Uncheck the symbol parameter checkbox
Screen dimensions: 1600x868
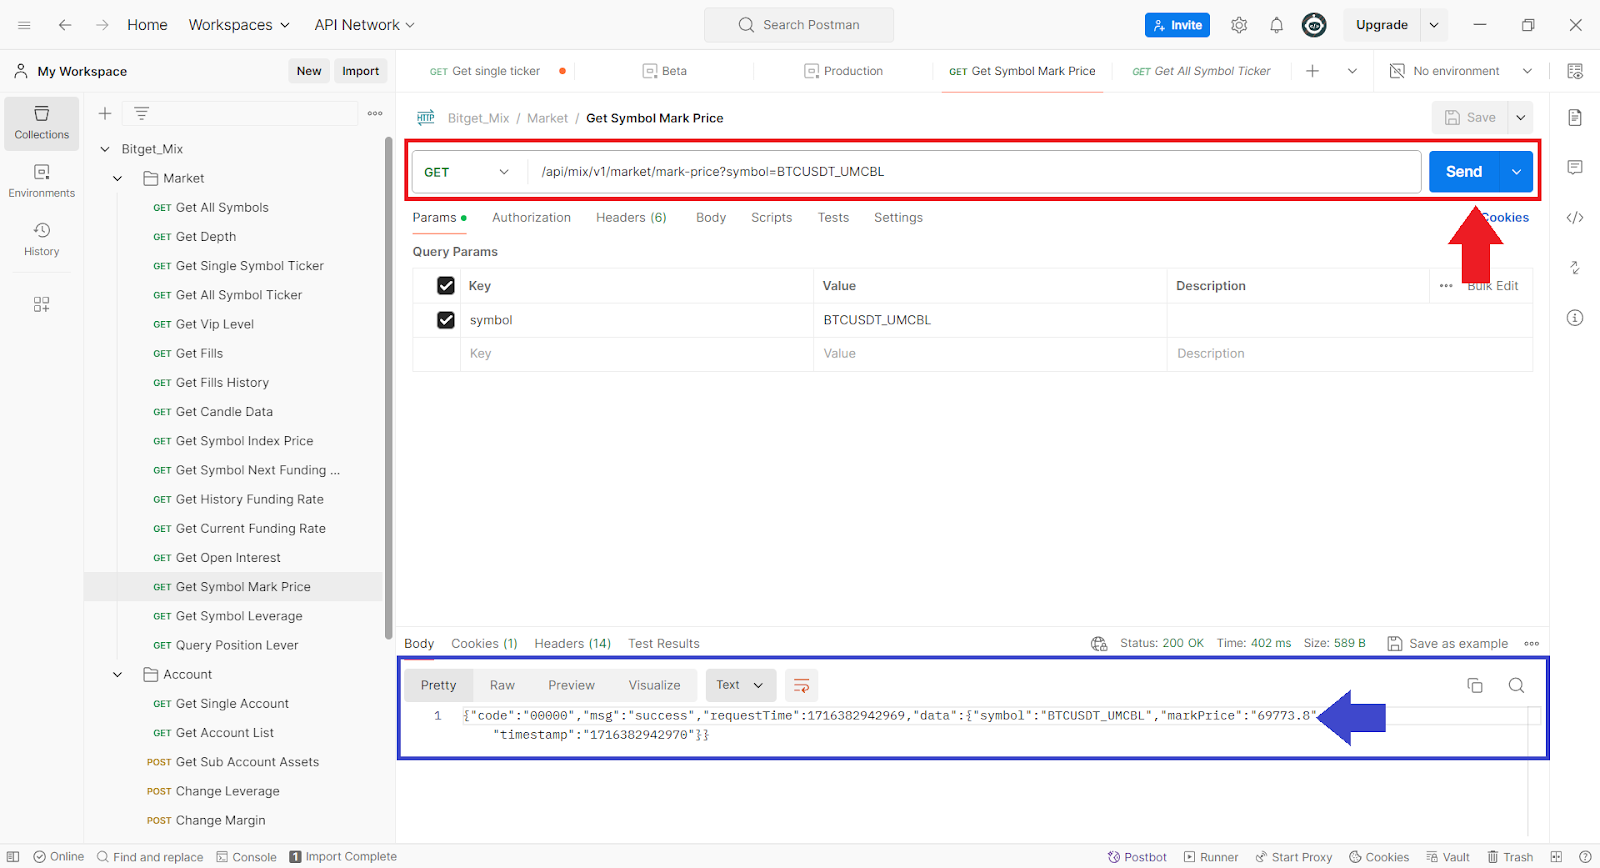point(446,320)
